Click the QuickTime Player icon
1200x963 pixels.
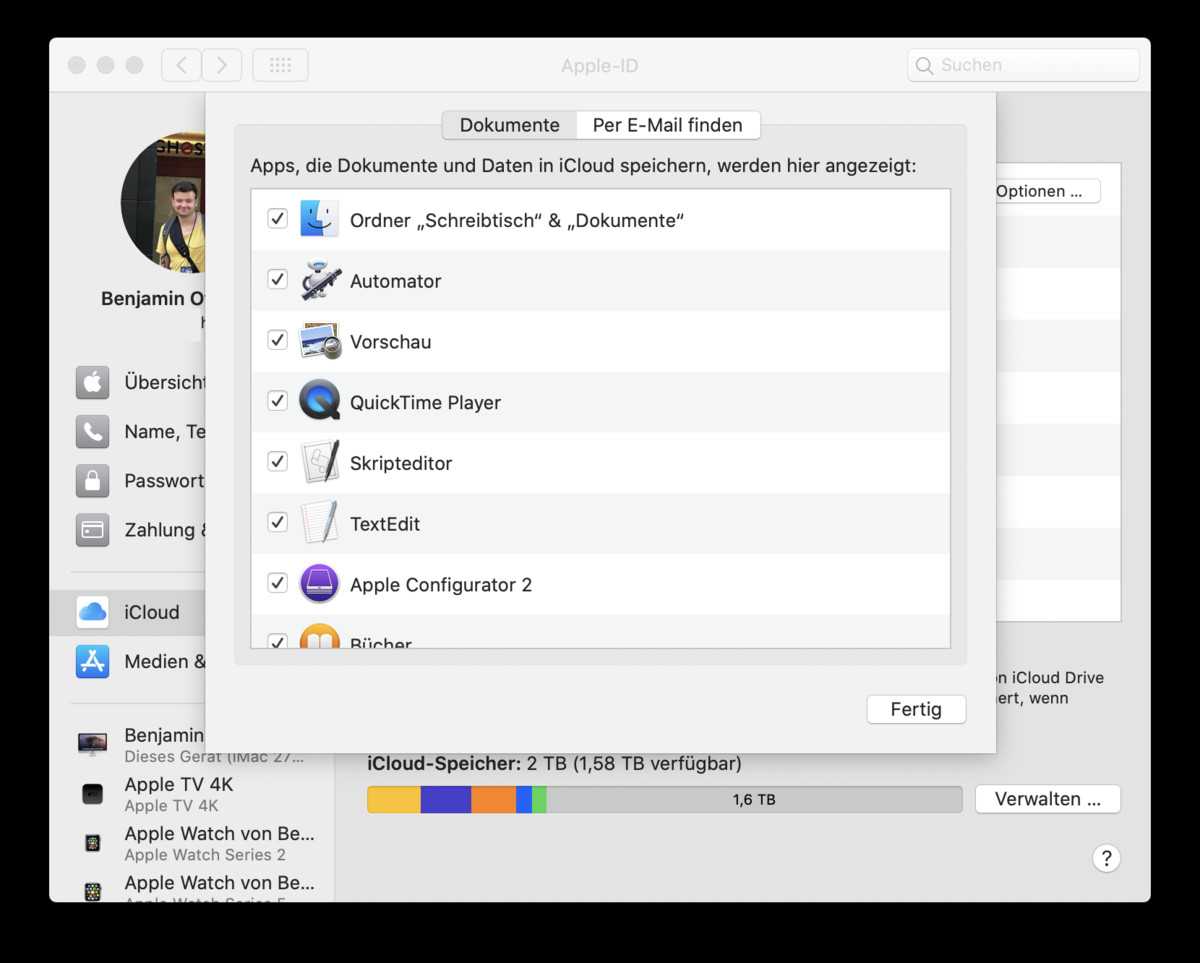(320, 402)
